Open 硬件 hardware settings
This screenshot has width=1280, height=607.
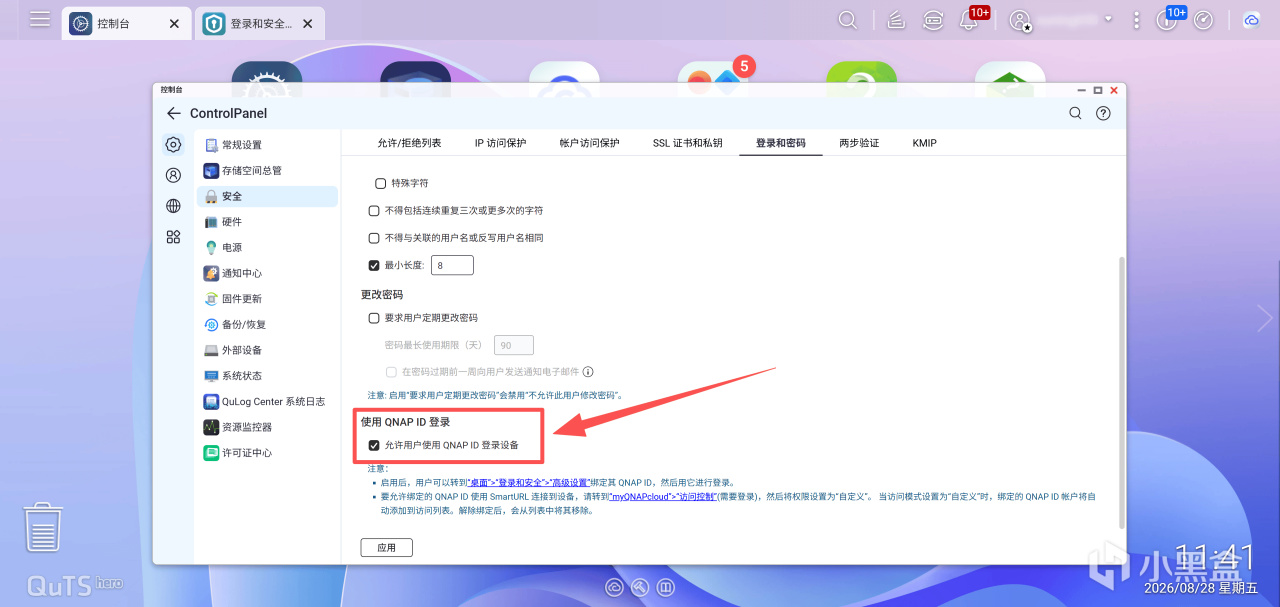[x=267, y=222]
